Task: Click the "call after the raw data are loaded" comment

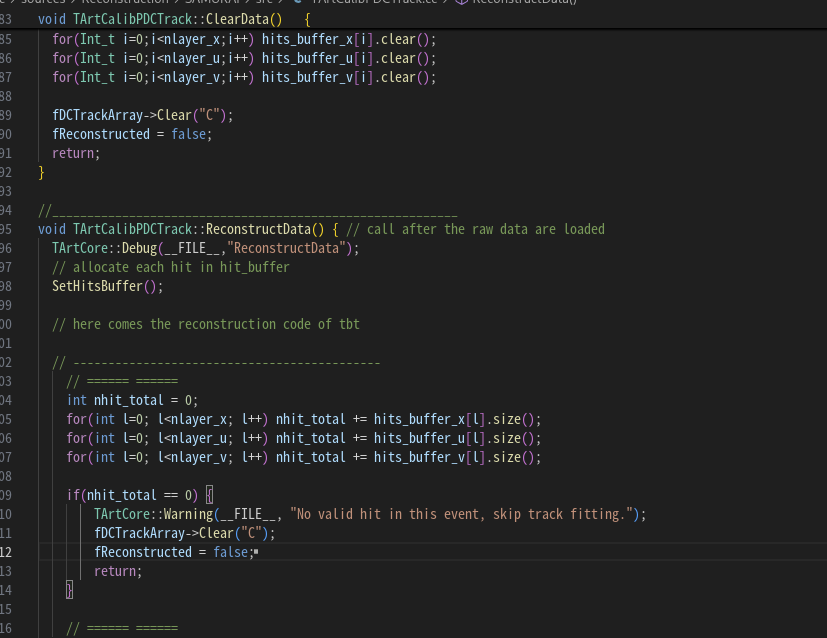Action: [x=476, y=229]
